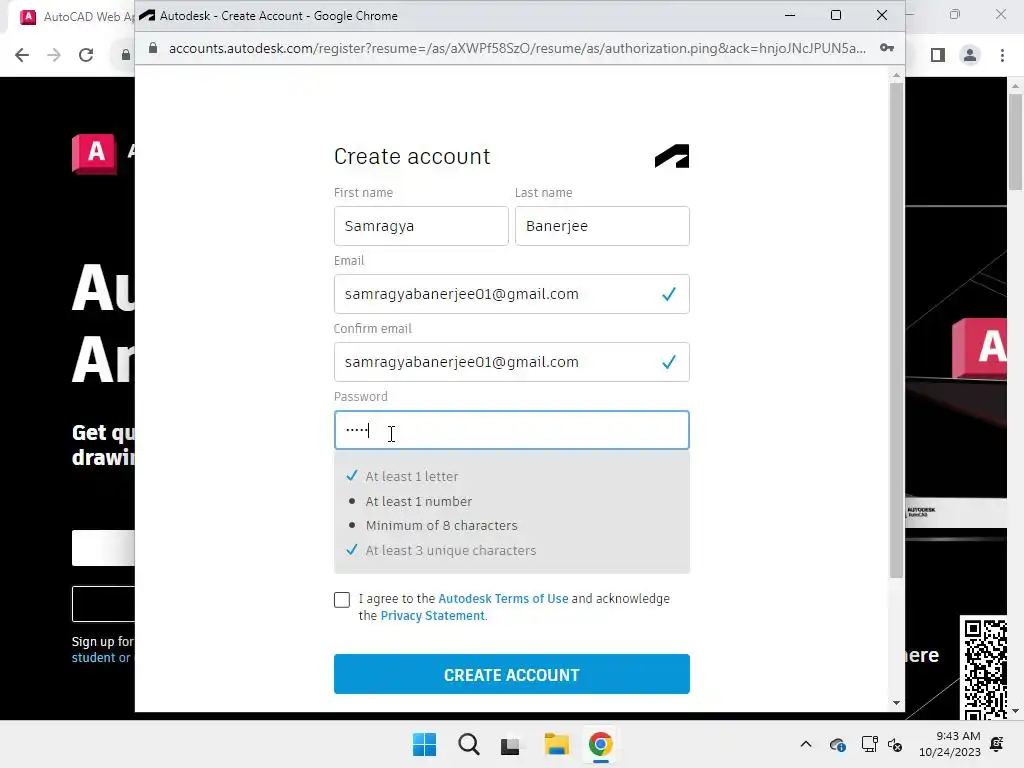The image size is (1024, 768).
Task: Click the Last name field with Banerjee
Action: point(602,226)
